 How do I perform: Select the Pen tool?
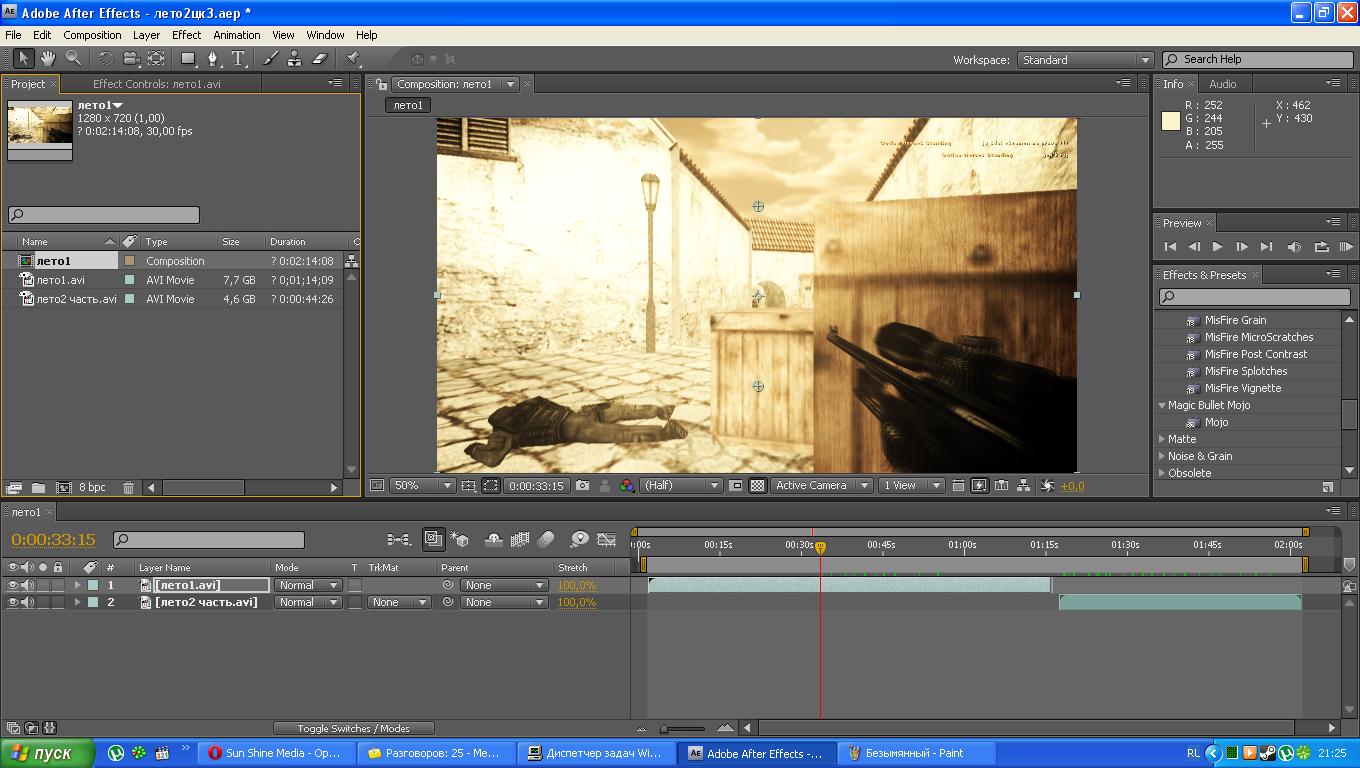(212, 59)
